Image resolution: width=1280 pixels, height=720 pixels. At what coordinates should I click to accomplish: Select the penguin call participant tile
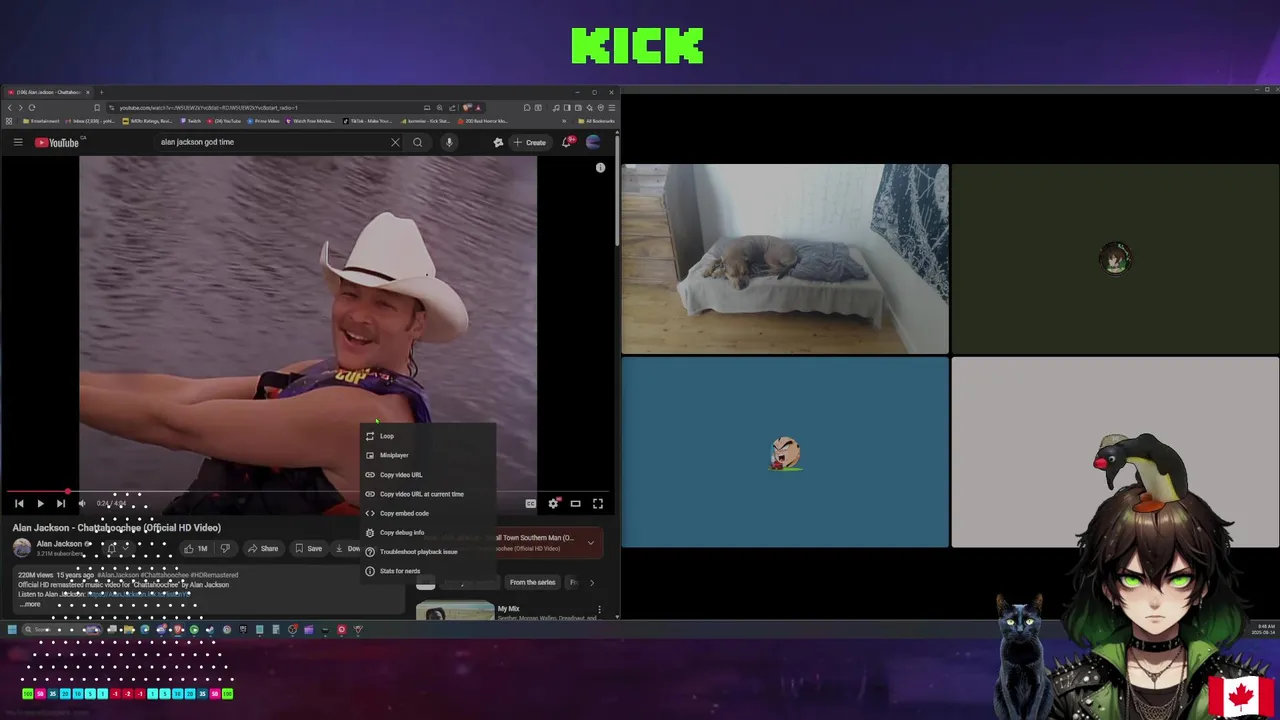click(1115, 452)
